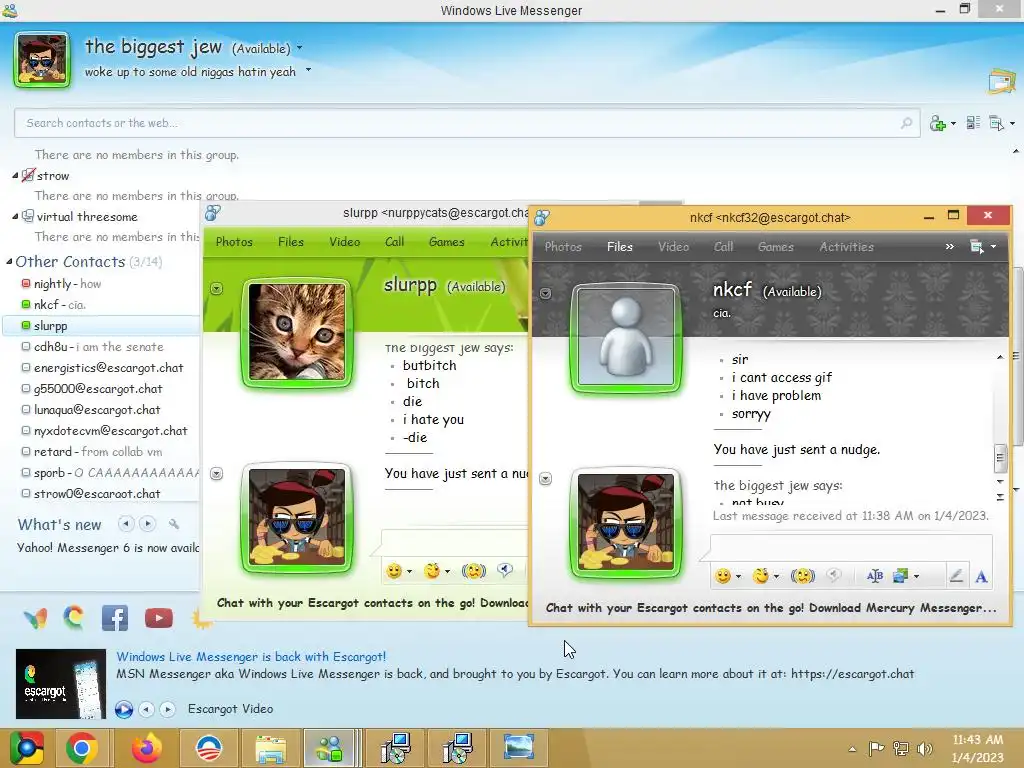This screenshot has width=1024, height=768.
Task: Collapse the Other Contacts group
Action: tap(9, 262)
